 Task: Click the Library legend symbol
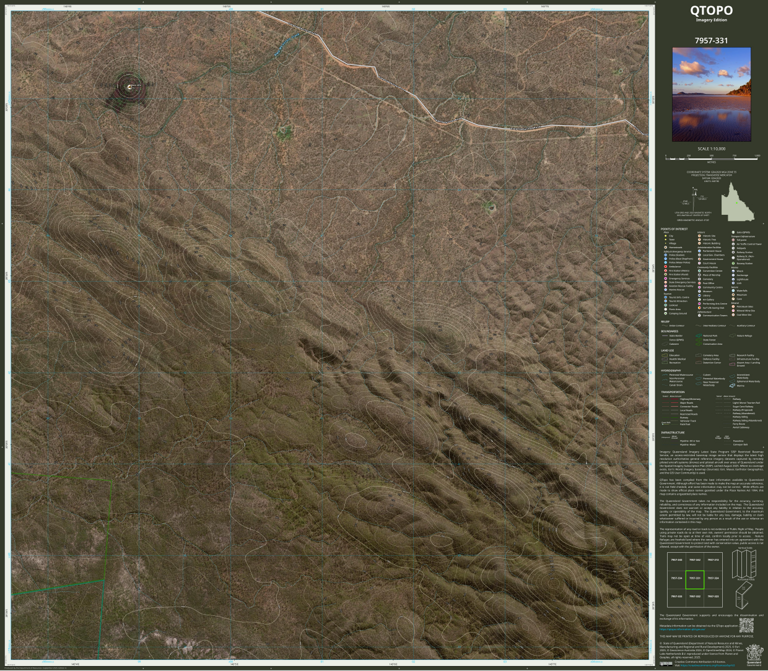[x=699, y=295]
